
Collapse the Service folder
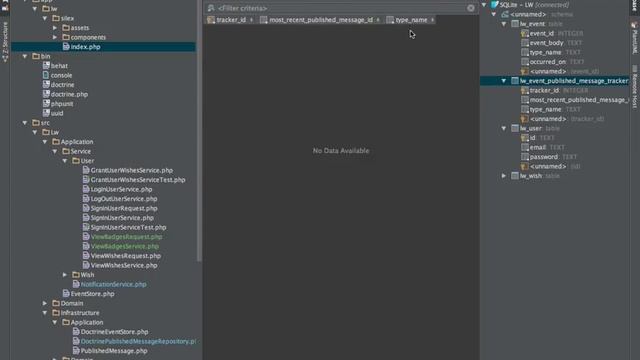(55, 151)
